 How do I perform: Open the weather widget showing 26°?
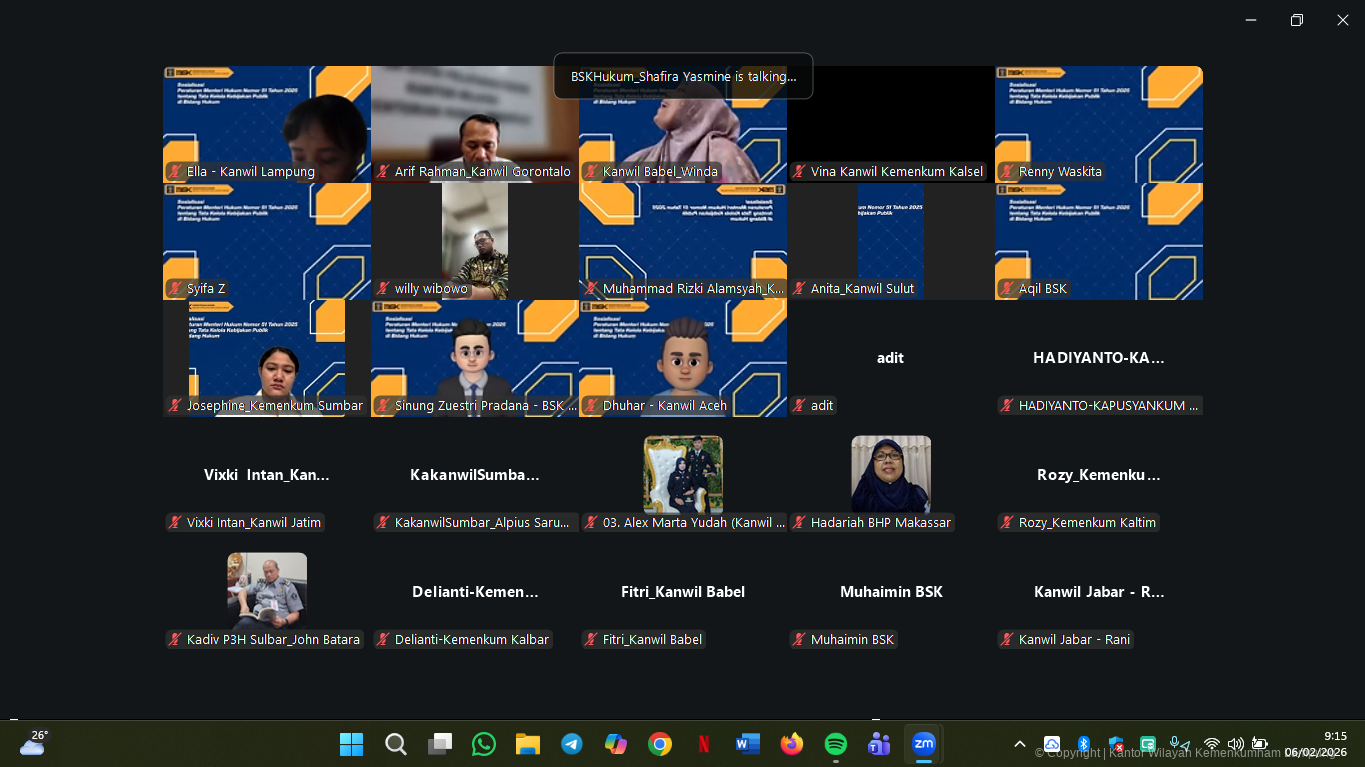click(35, 744)
